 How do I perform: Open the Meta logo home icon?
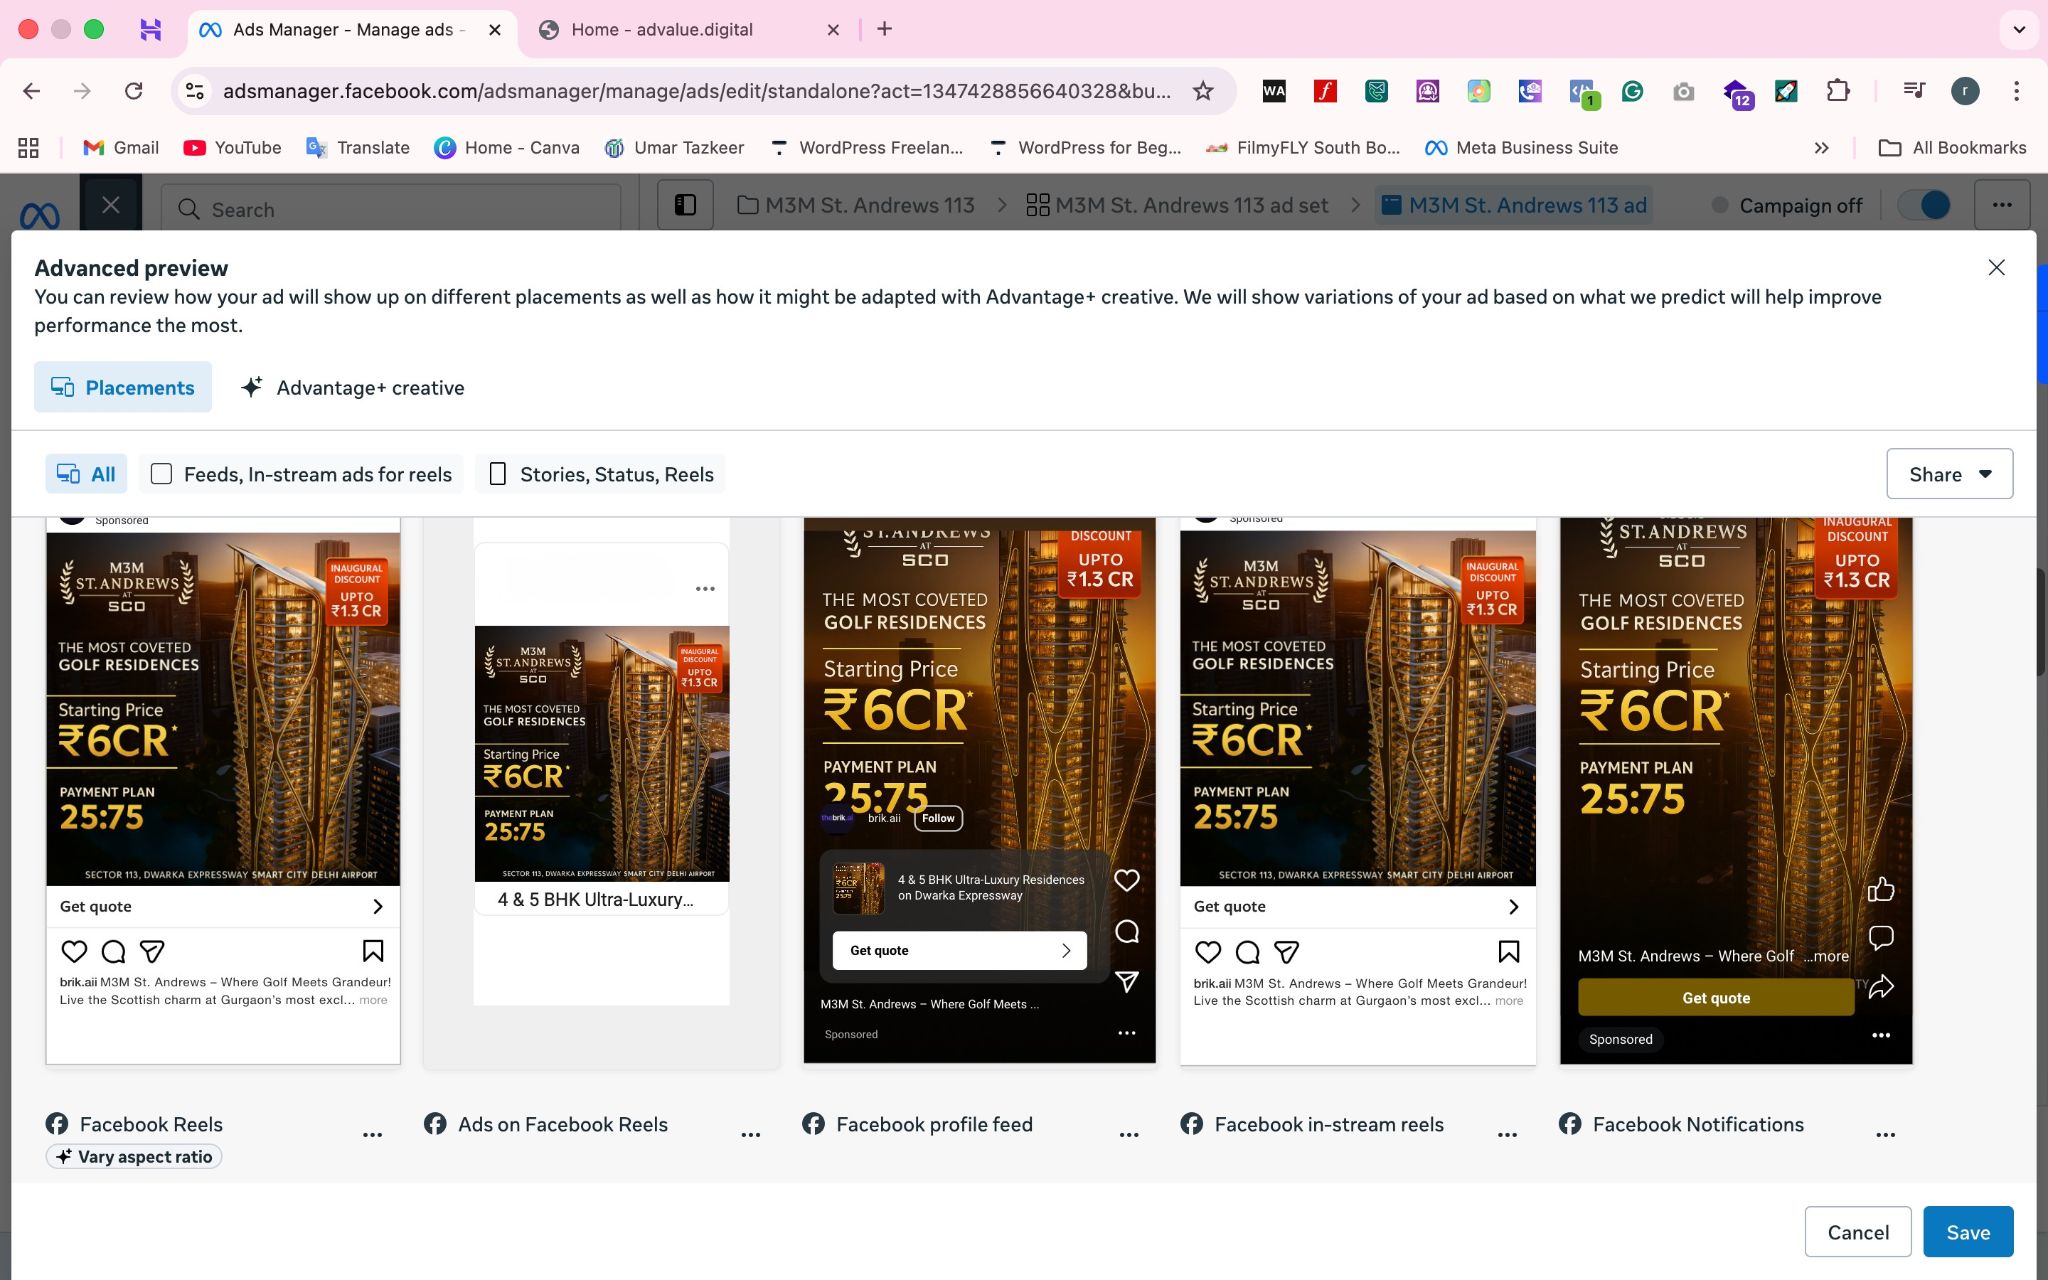[x=40, y=214]
